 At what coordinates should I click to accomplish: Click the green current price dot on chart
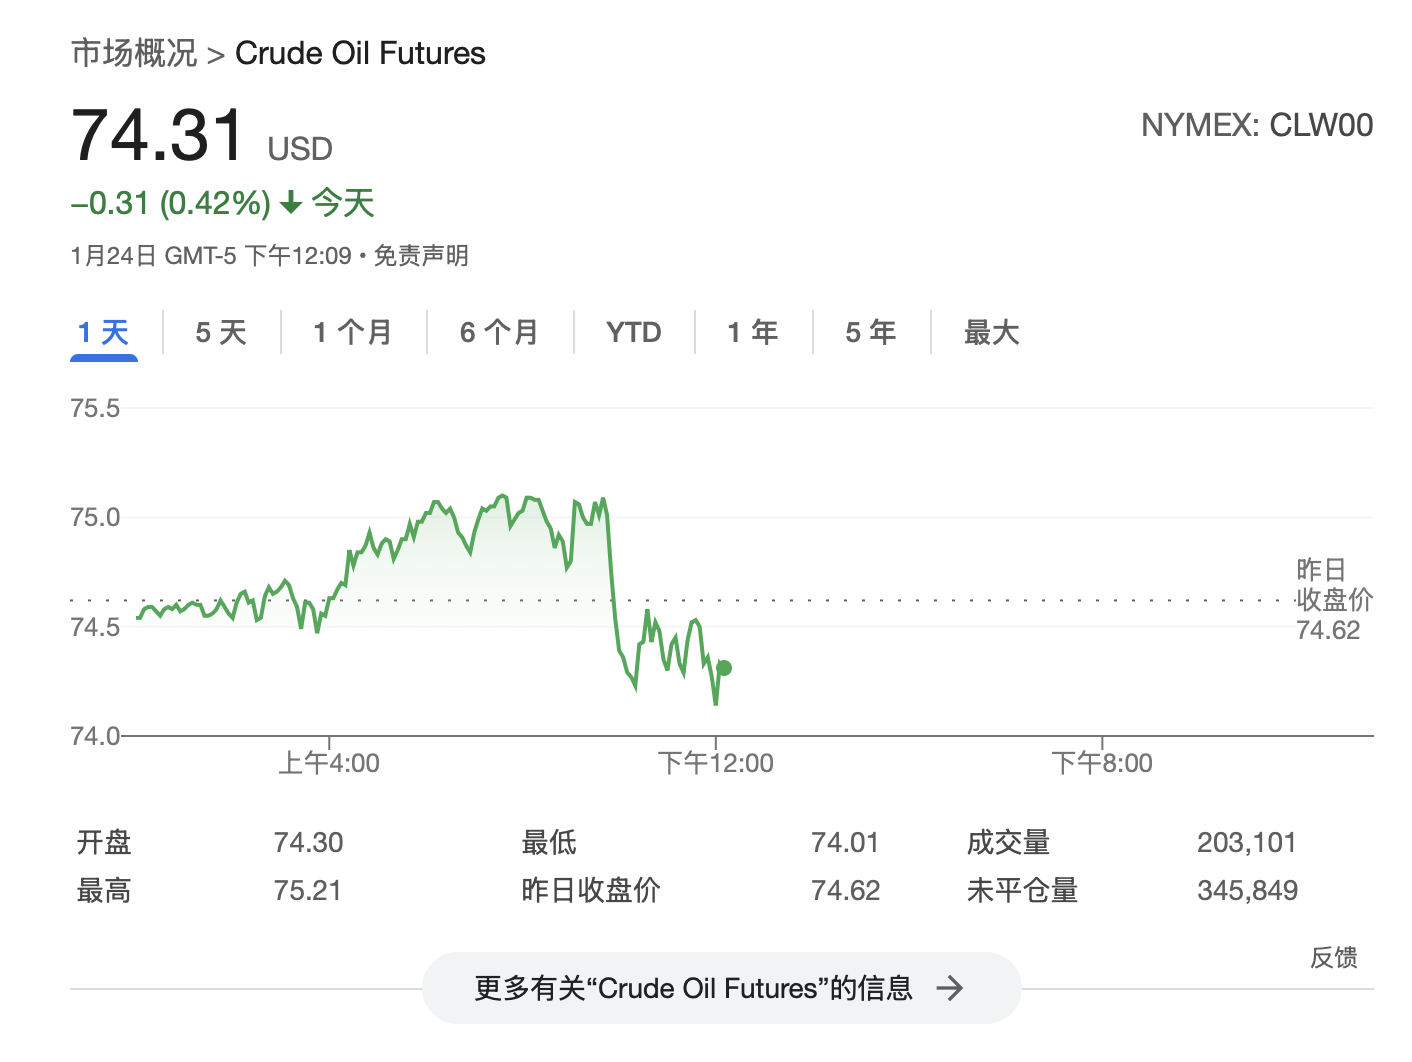(724, 668)
